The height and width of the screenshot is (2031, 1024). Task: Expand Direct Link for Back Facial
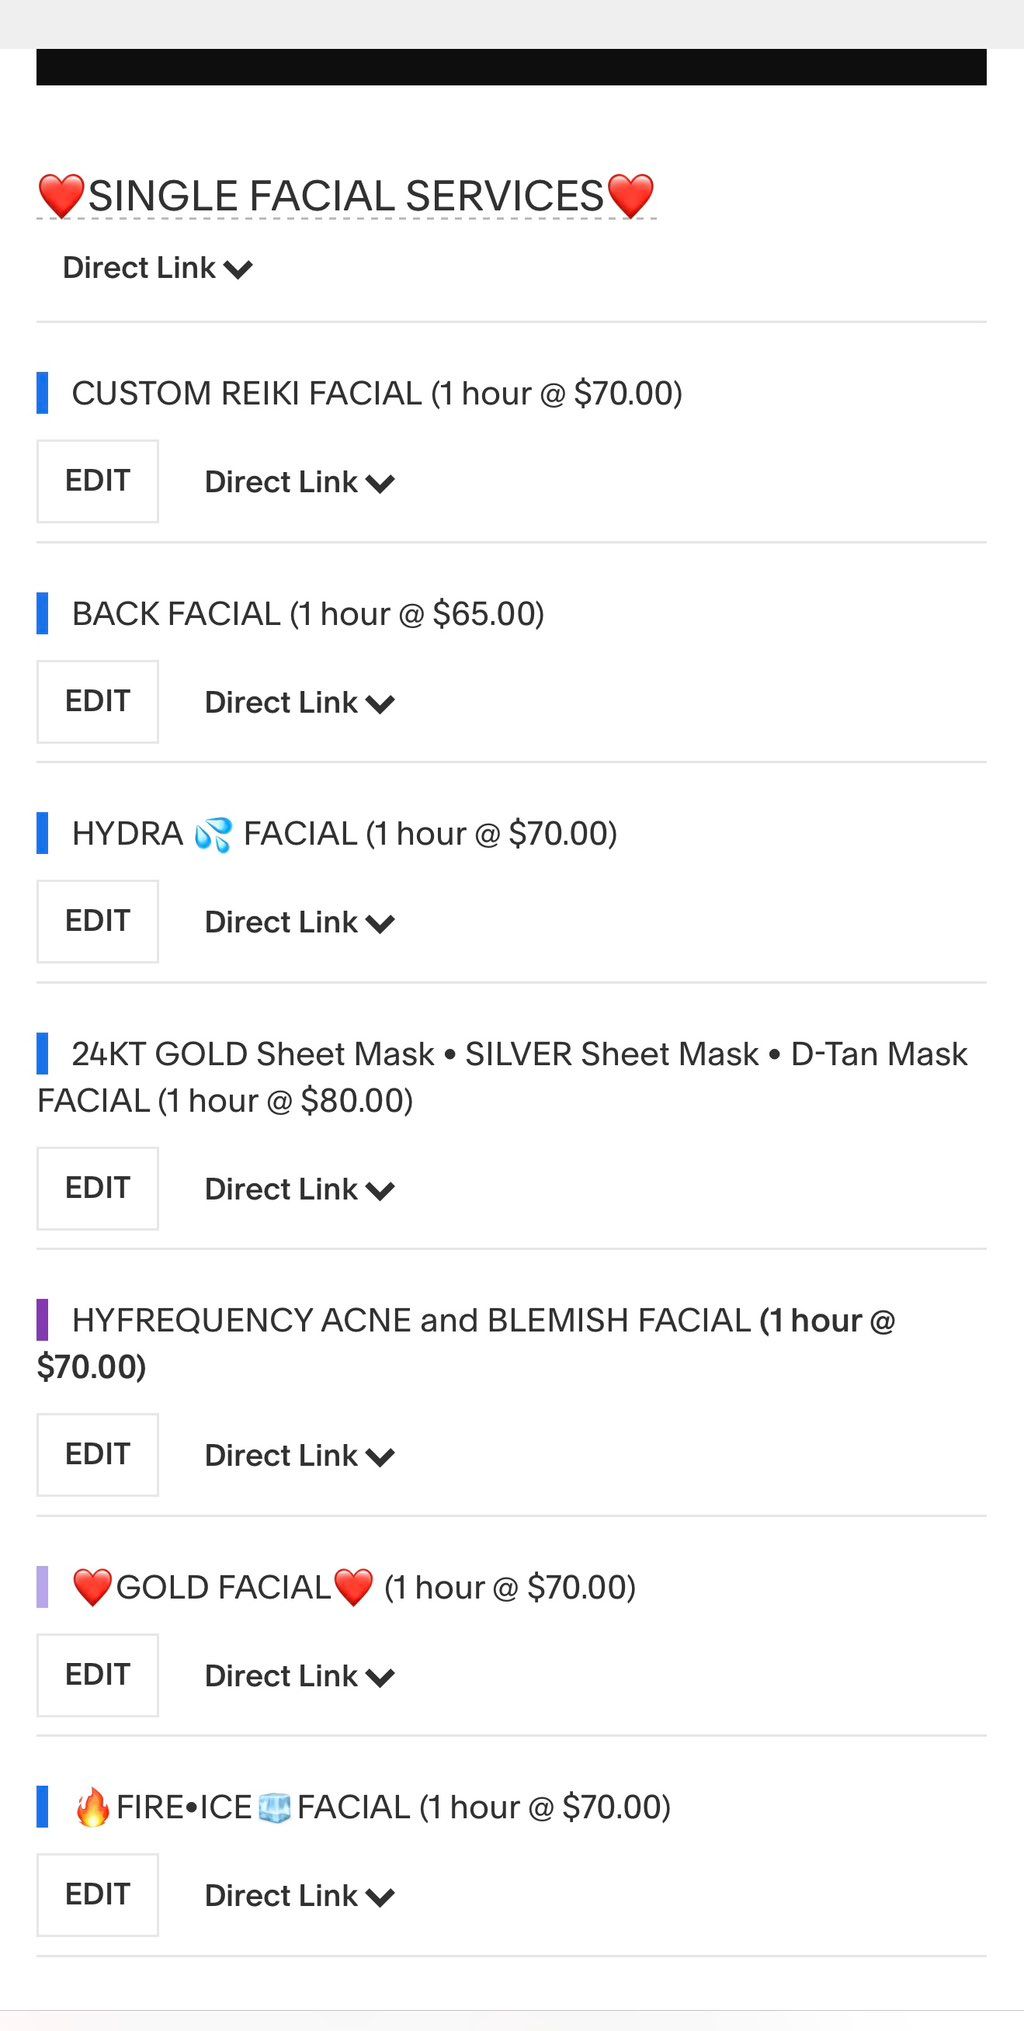tap(299, 702)
